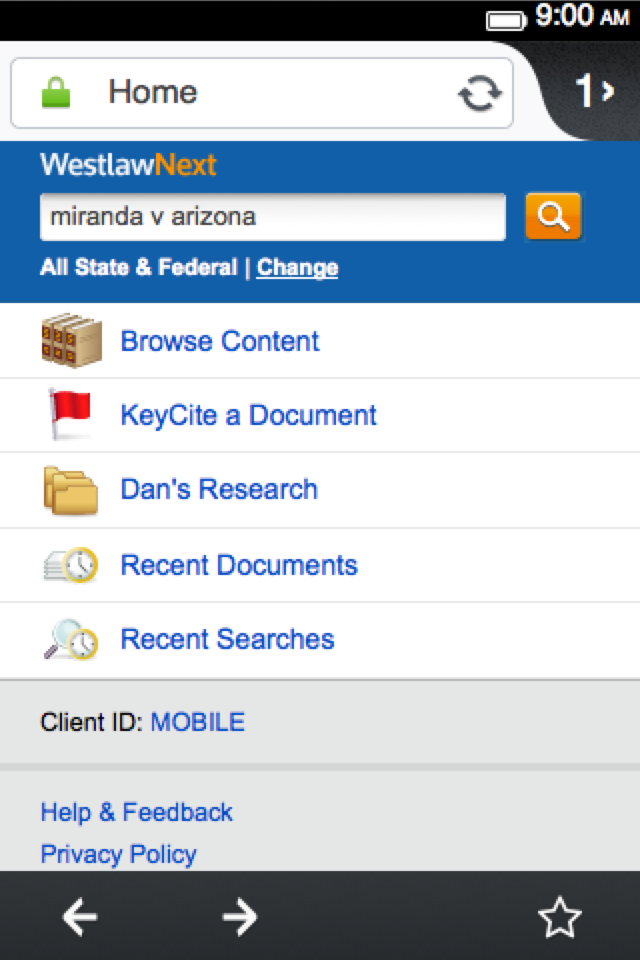Click the Dan's Research folder icon
Viewport: 640px width, 960px height.
(x=71, y=490)
